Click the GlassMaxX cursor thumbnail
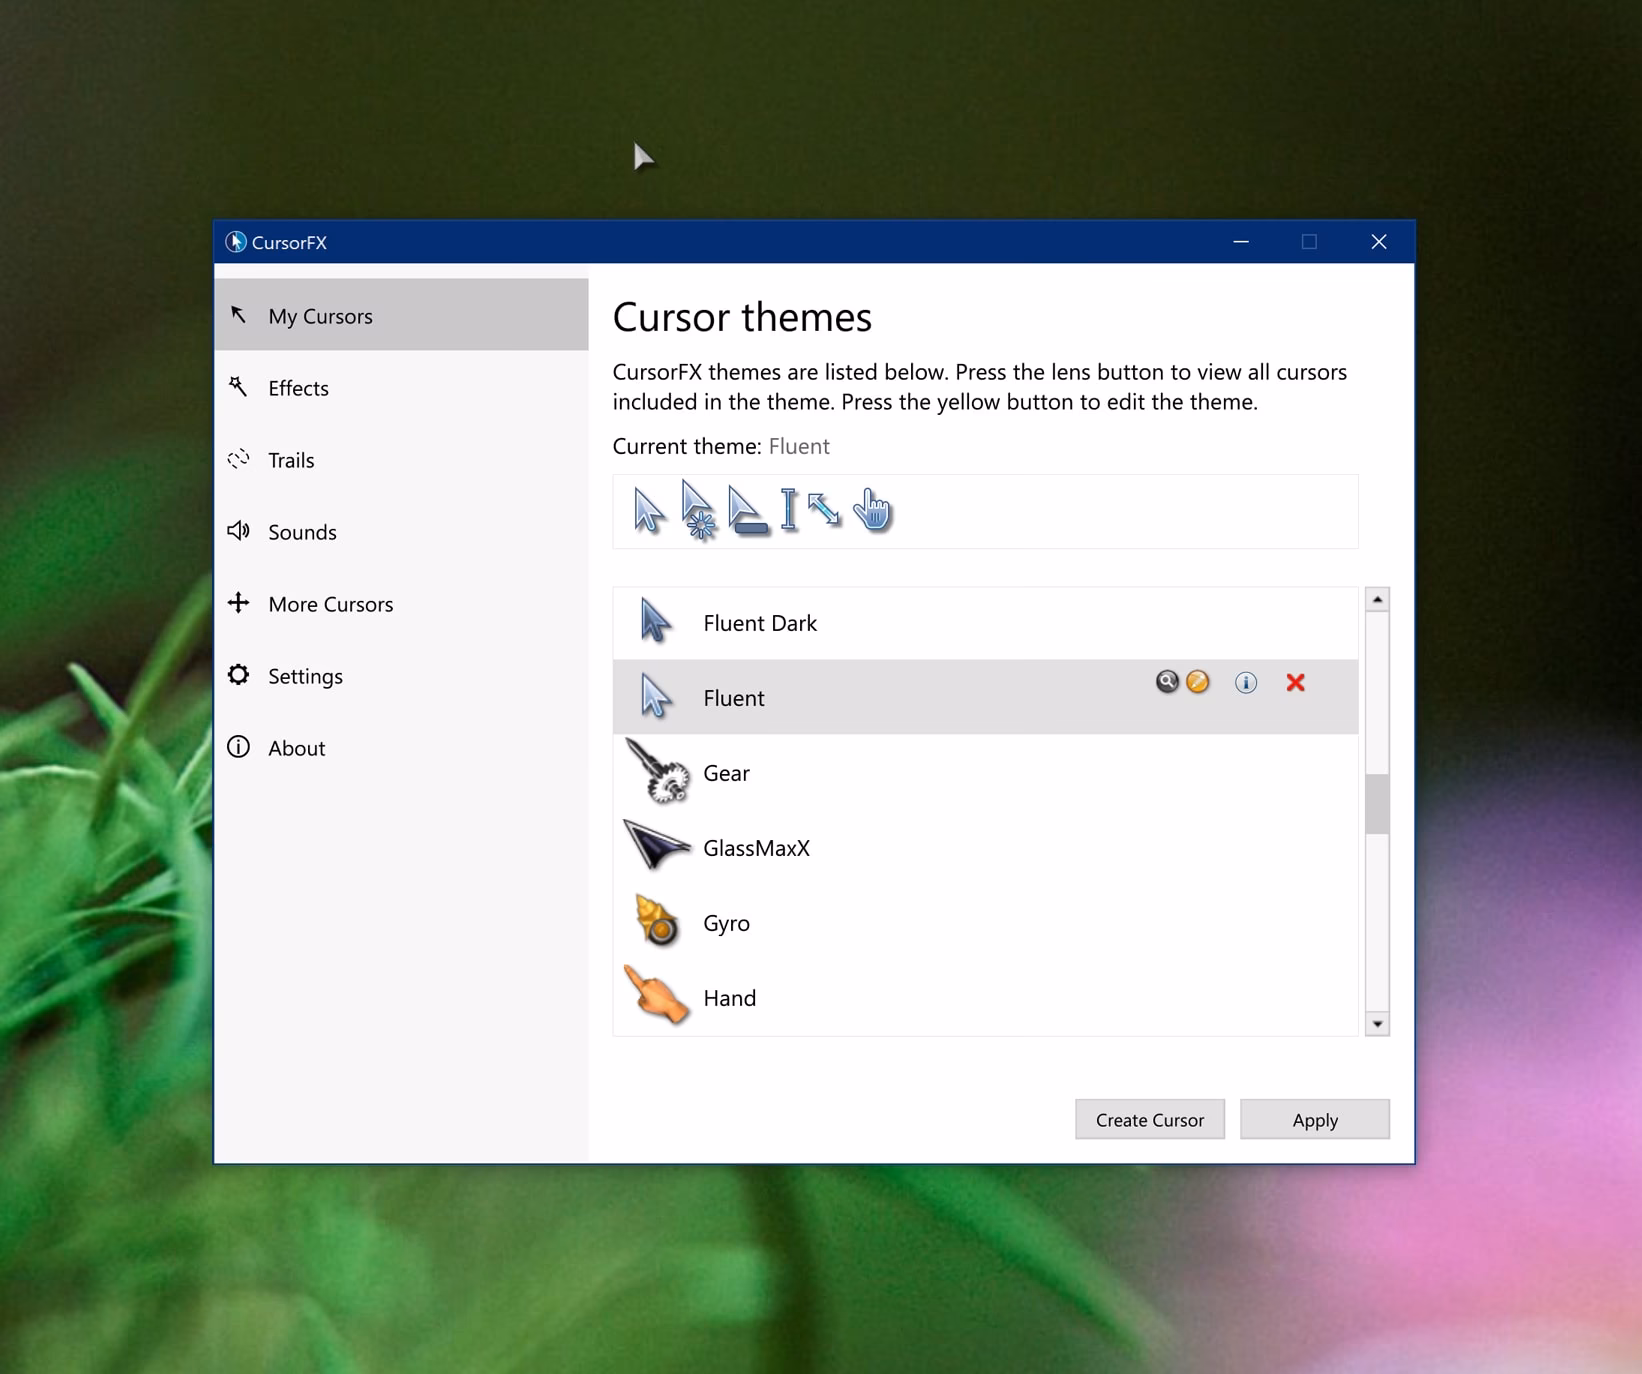The image size is (1642, 1374). (656, 845)
